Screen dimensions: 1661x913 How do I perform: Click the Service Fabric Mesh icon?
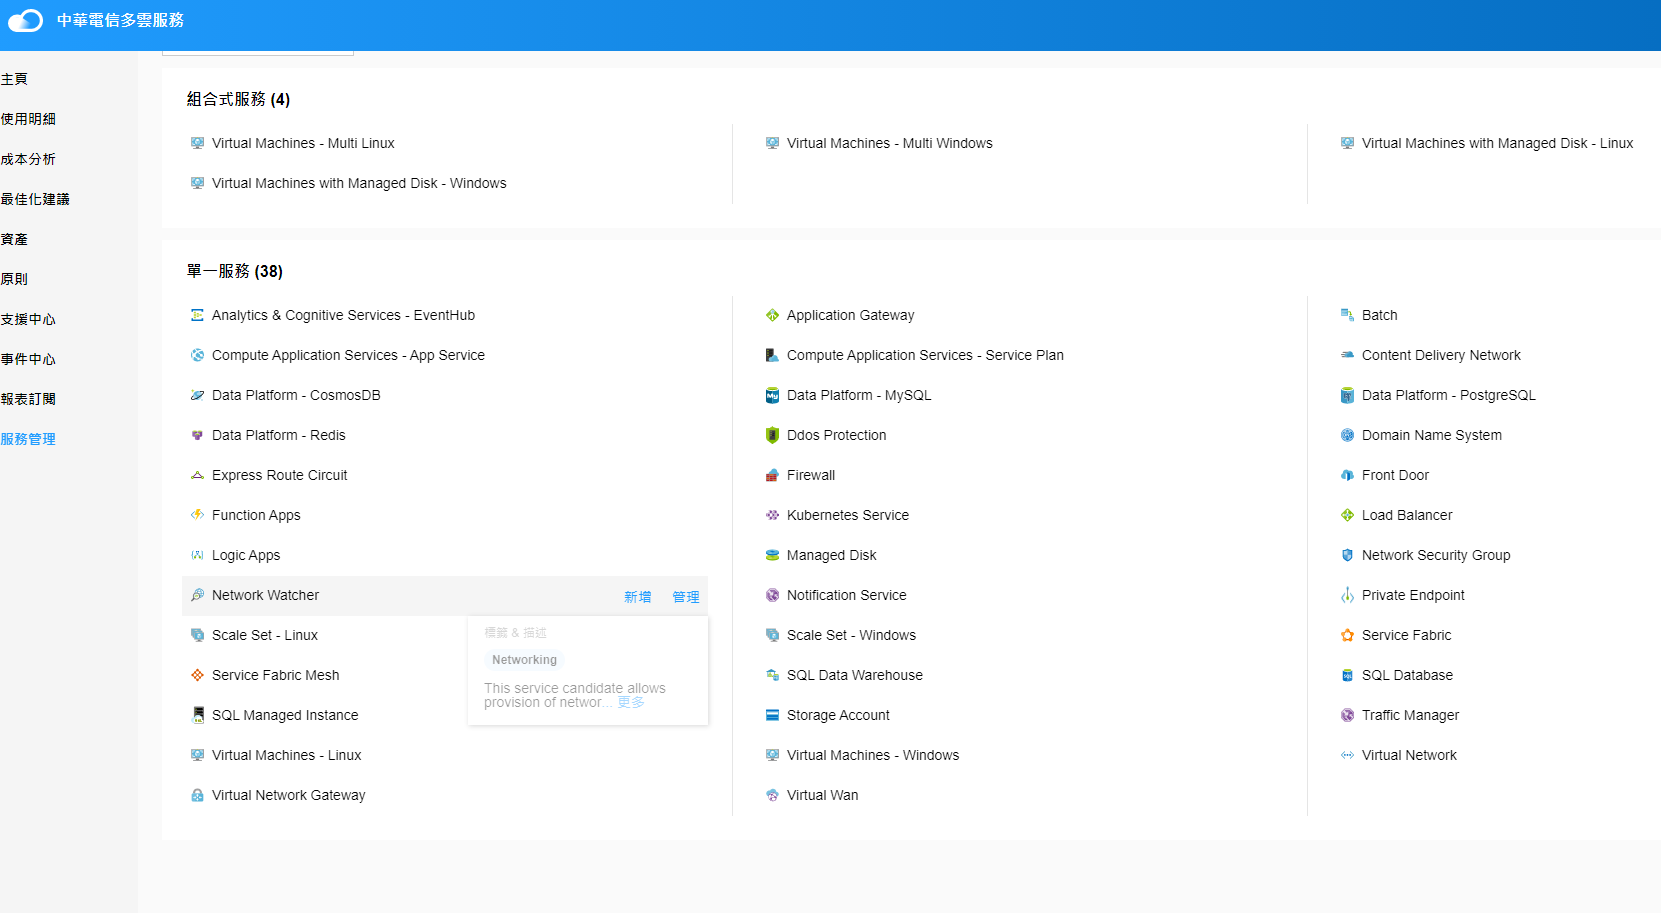click(197, 675)
